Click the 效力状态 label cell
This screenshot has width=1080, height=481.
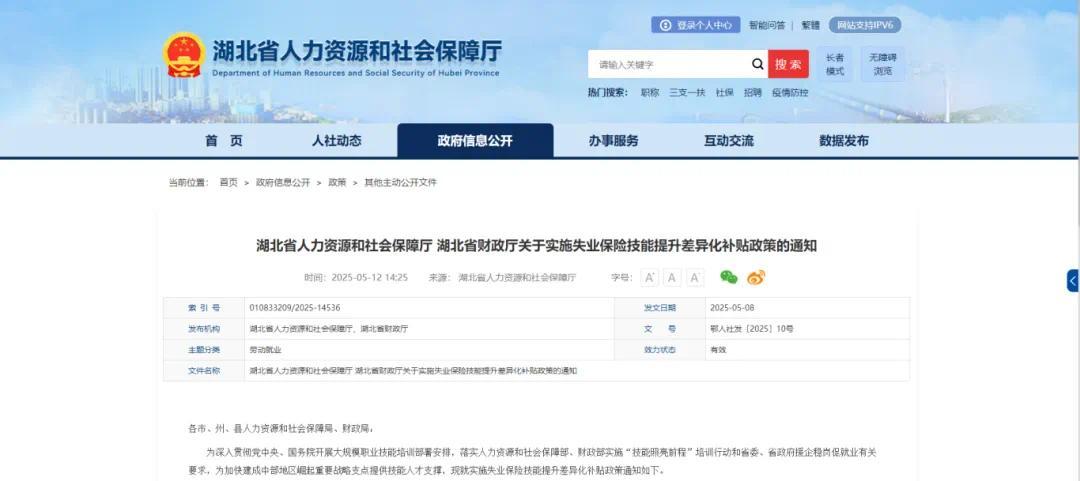point(660,350)
